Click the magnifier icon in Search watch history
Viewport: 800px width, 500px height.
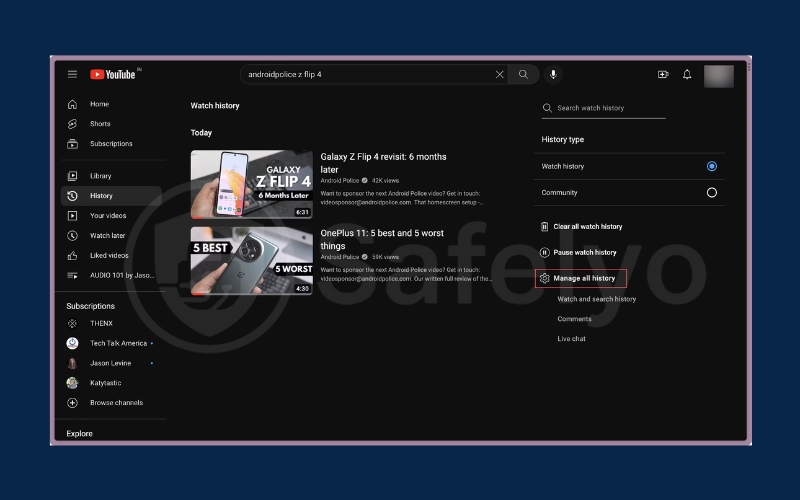(x=547, y=108)
